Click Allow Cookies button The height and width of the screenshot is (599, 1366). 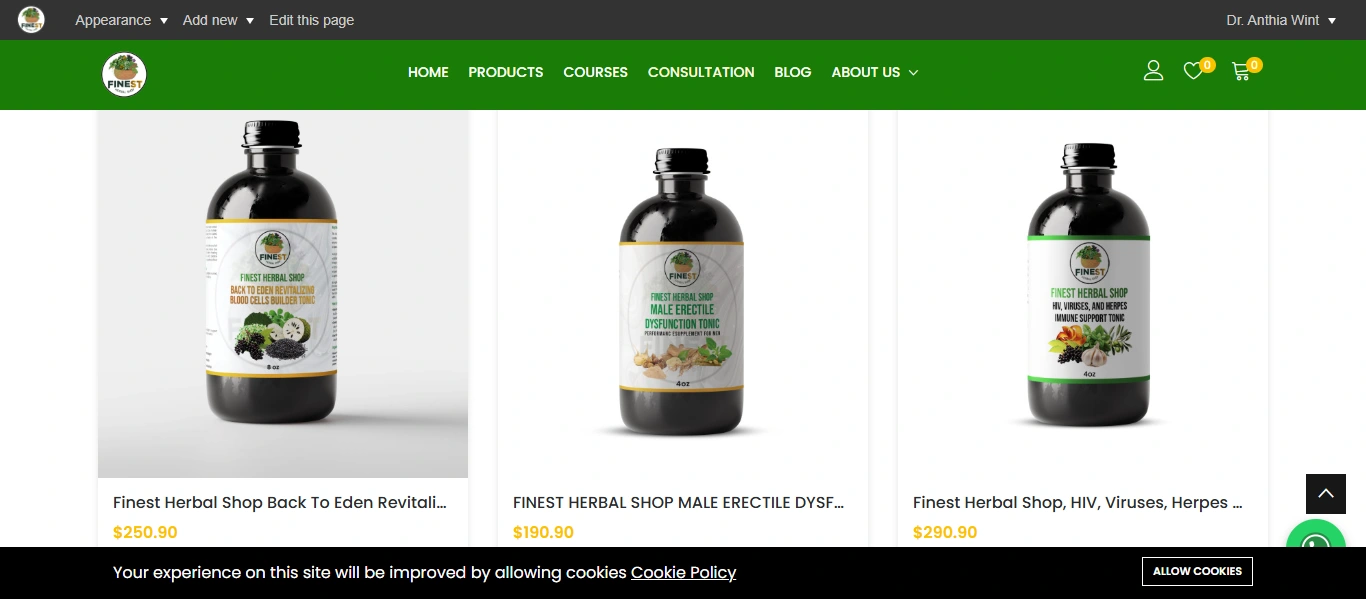[1197, 571]
